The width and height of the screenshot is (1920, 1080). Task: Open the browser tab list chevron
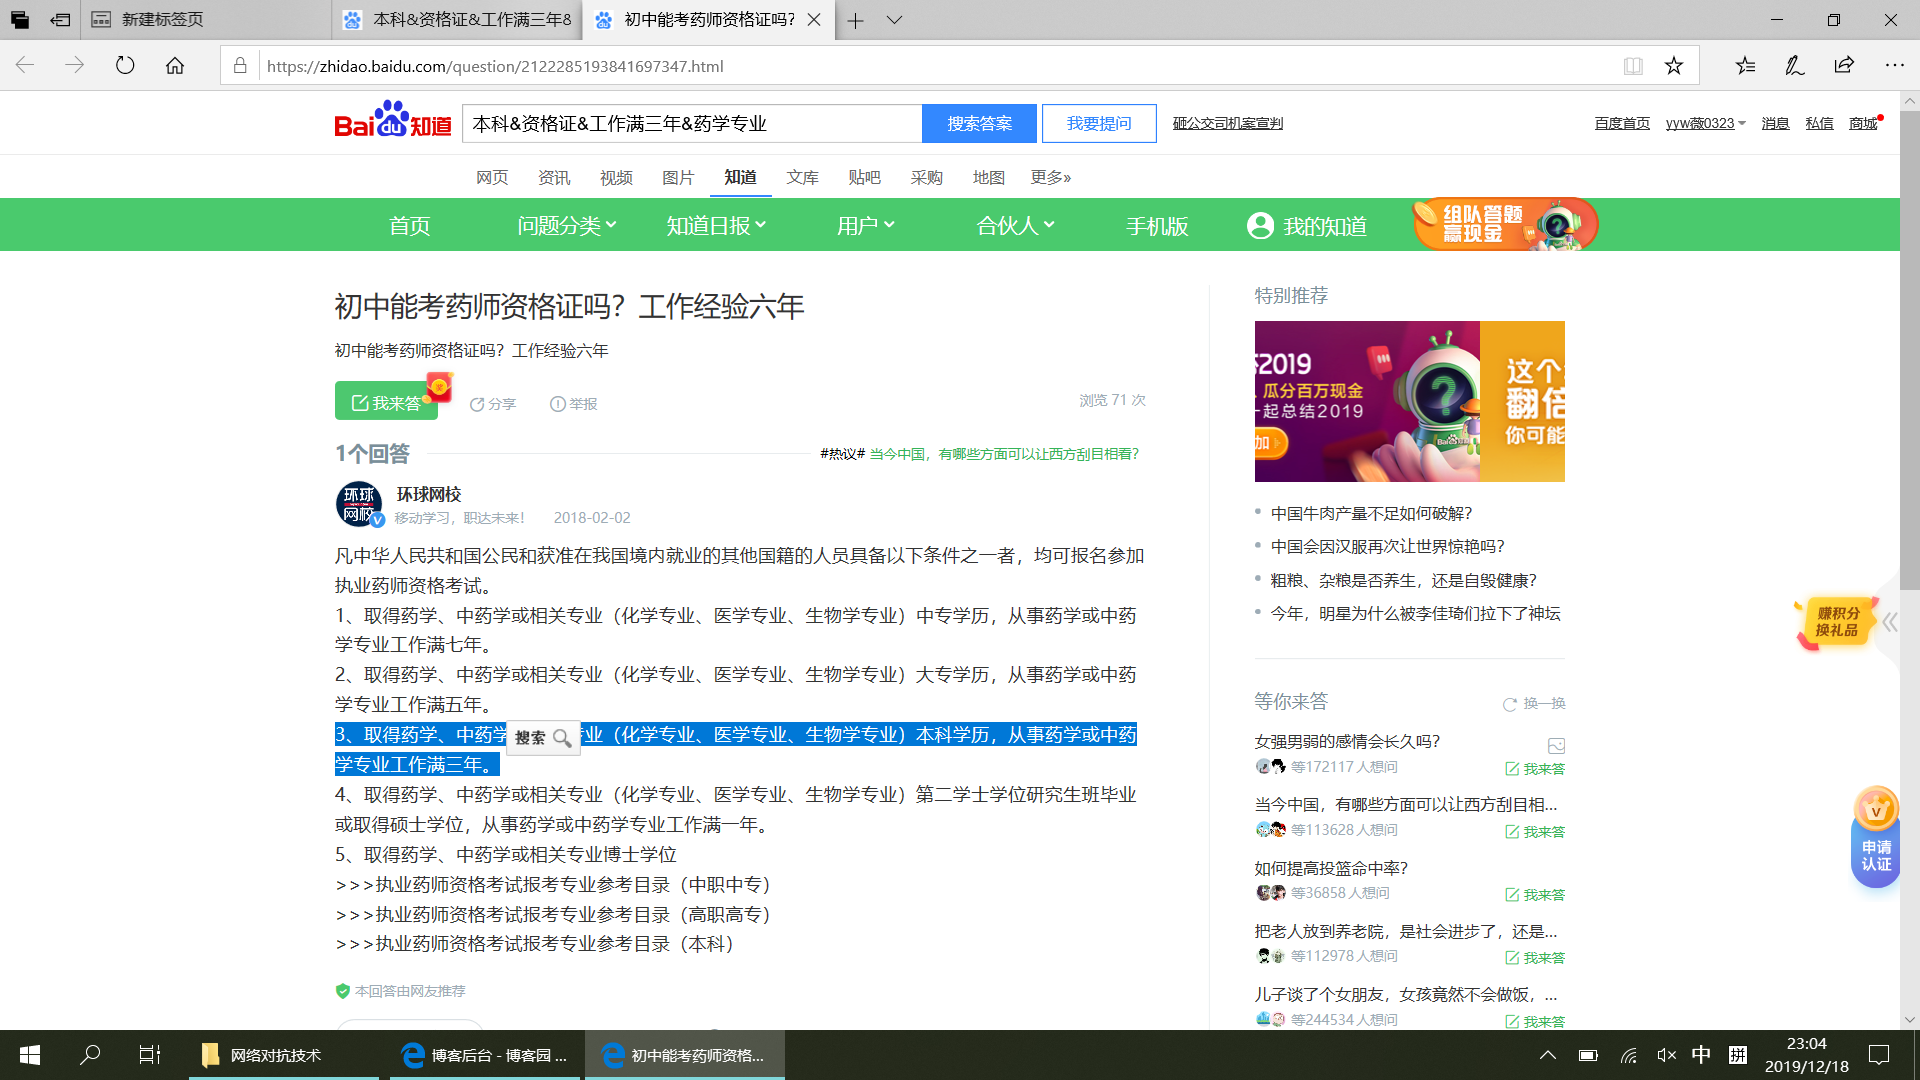click(894, 20)
